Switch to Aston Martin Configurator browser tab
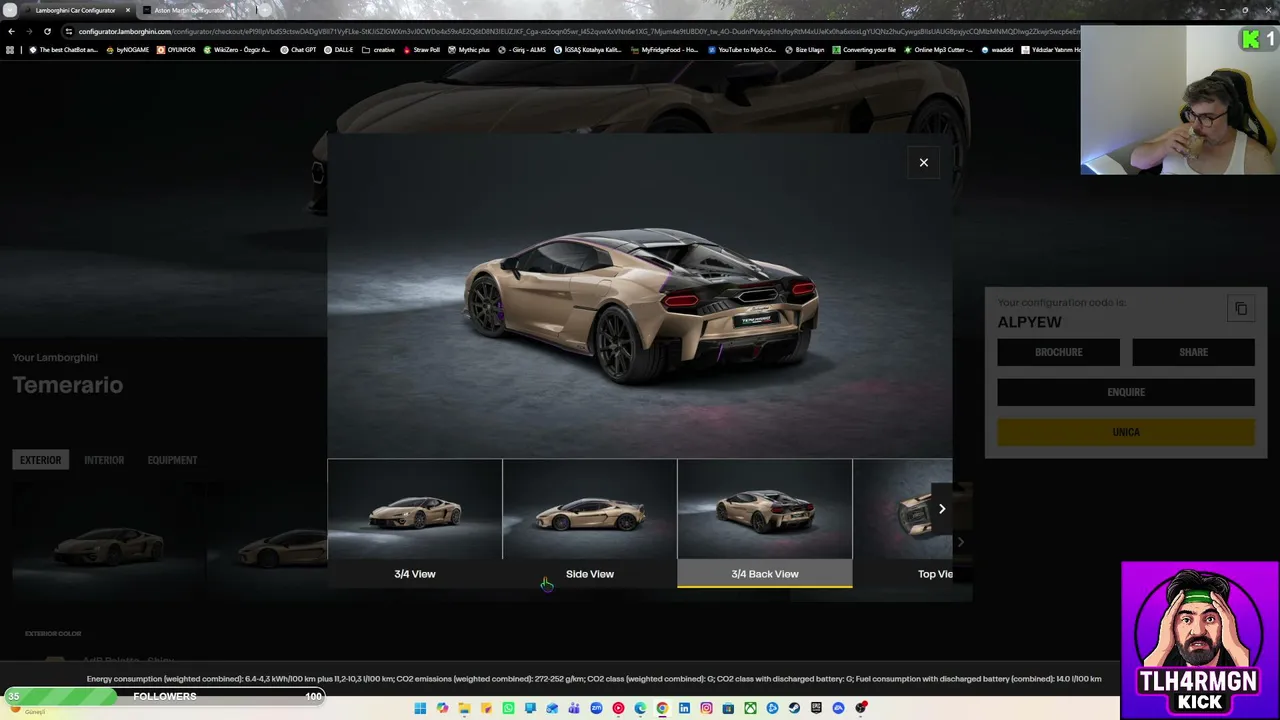Image resolution: width=1280 pixels, height=720 pixels. pos(189,10)
